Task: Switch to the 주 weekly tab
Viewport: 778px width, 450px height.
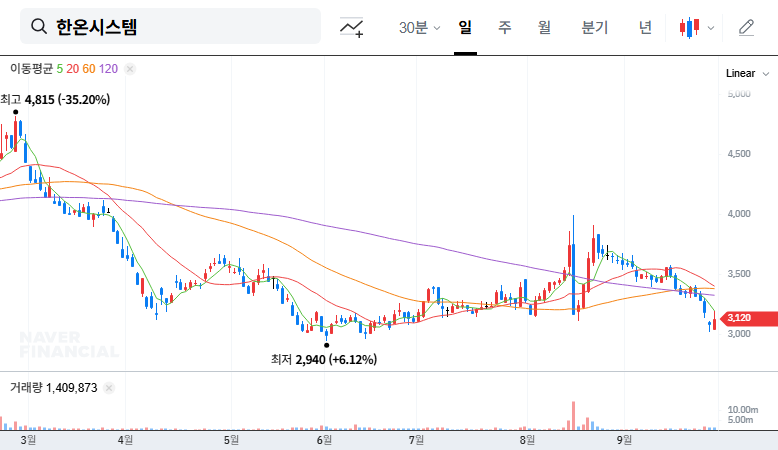Action: coord(505,27)
